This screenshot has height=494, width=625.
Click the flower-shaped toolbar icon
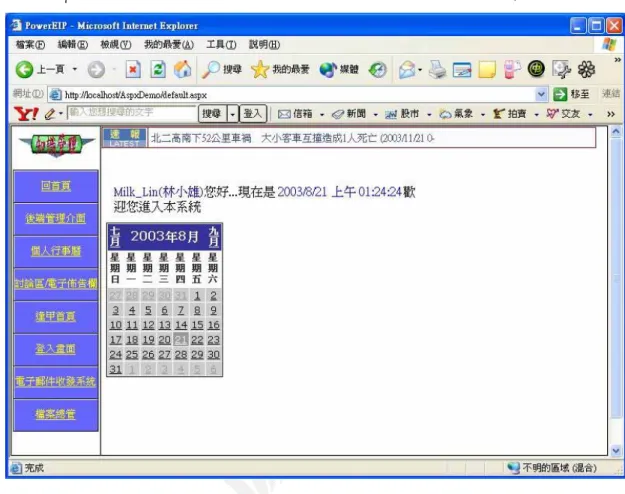tap(587, 69)
